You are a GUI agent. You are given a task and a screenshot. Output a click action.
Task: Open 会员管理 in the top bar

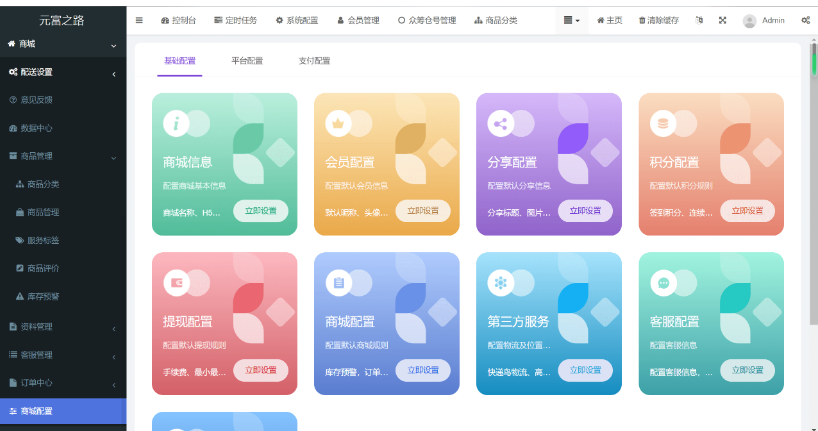point(358,20)
